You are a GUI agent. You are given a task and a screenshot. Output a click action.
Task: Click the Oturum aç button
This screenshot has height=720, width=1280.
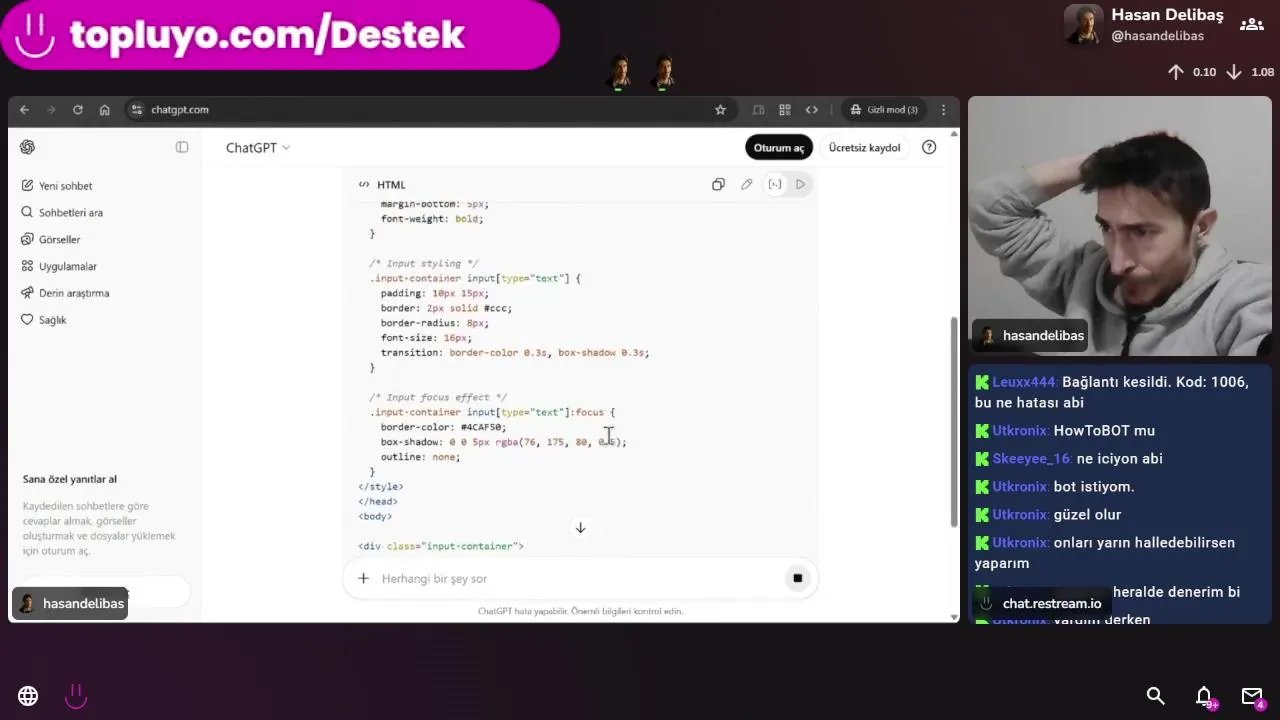click(x=779, y=148)
